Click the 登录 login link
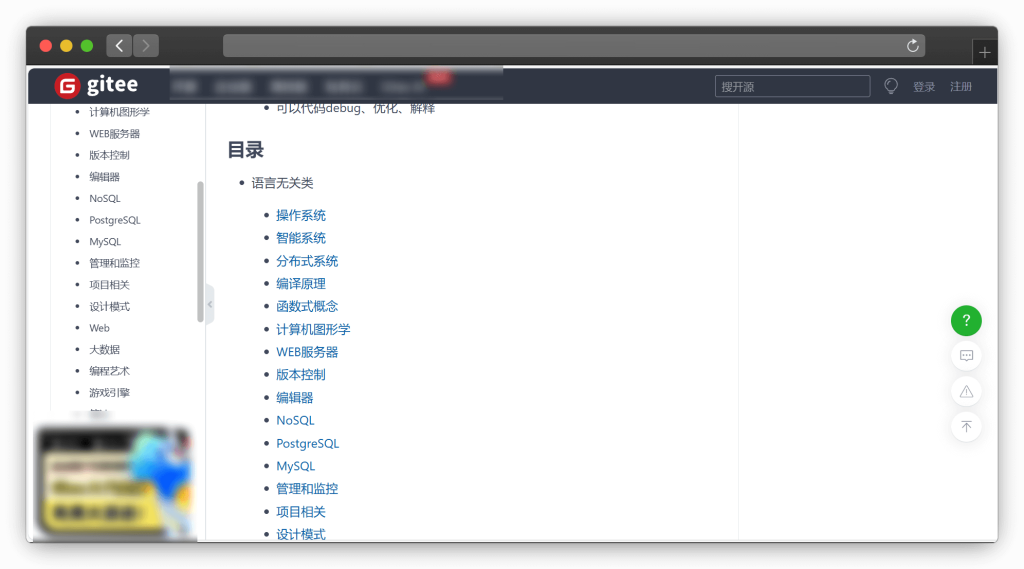 923,87
